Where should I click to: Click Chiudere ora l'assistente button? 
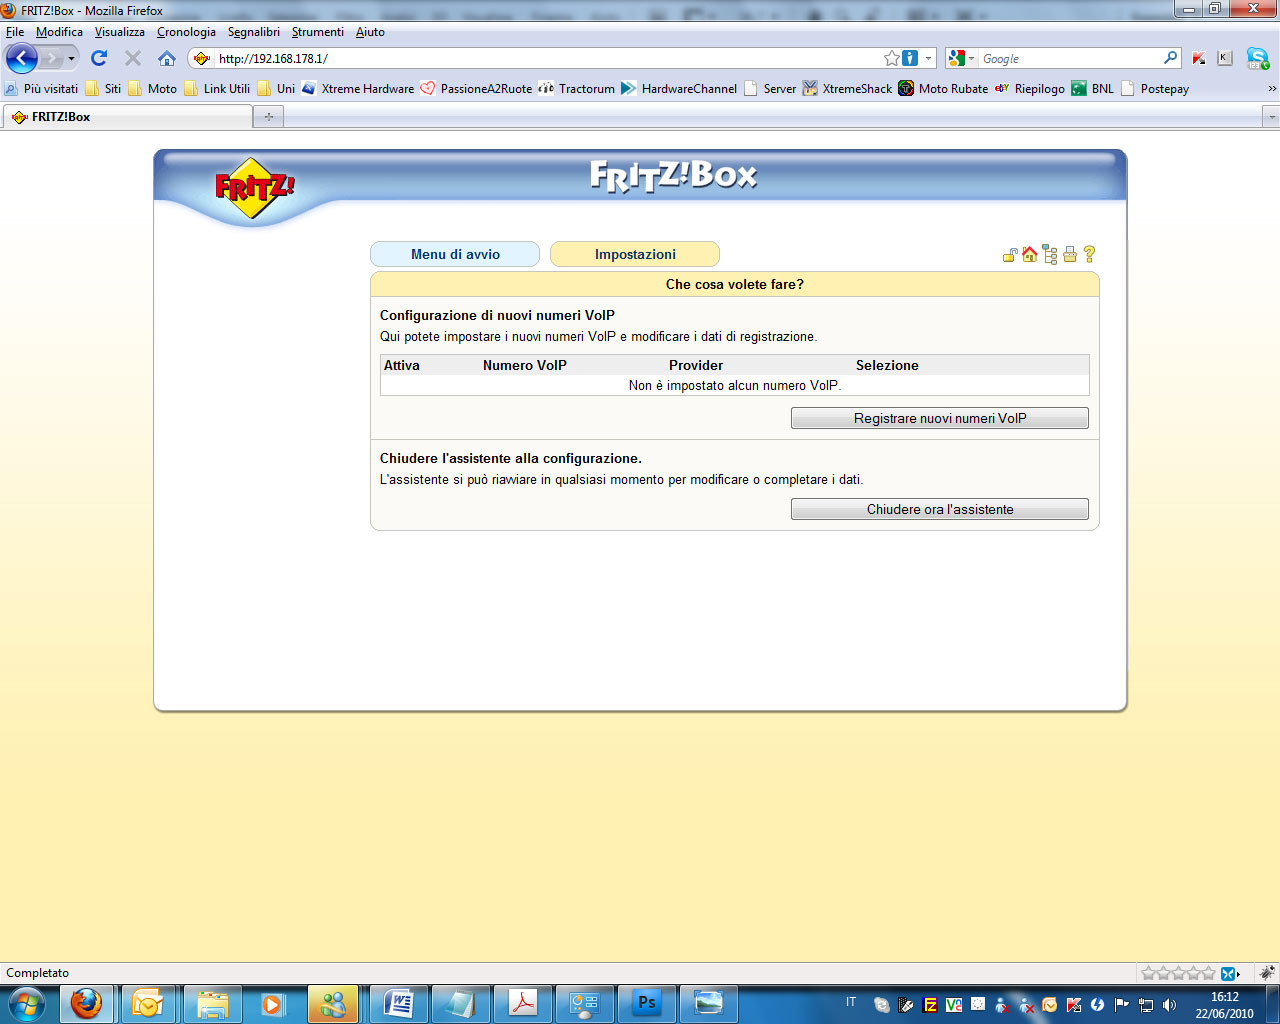(x=939, y=509)
